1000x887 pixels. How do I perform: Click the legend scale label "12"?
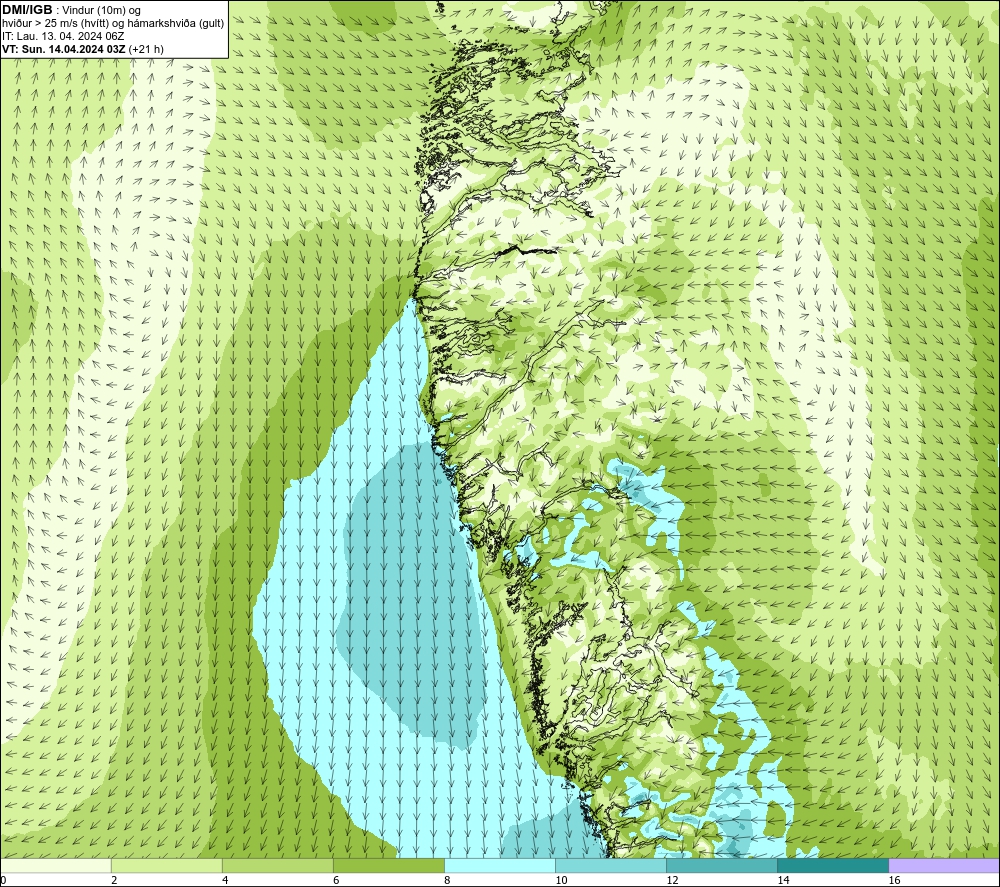pyautogui.click(x=672, y=880)
